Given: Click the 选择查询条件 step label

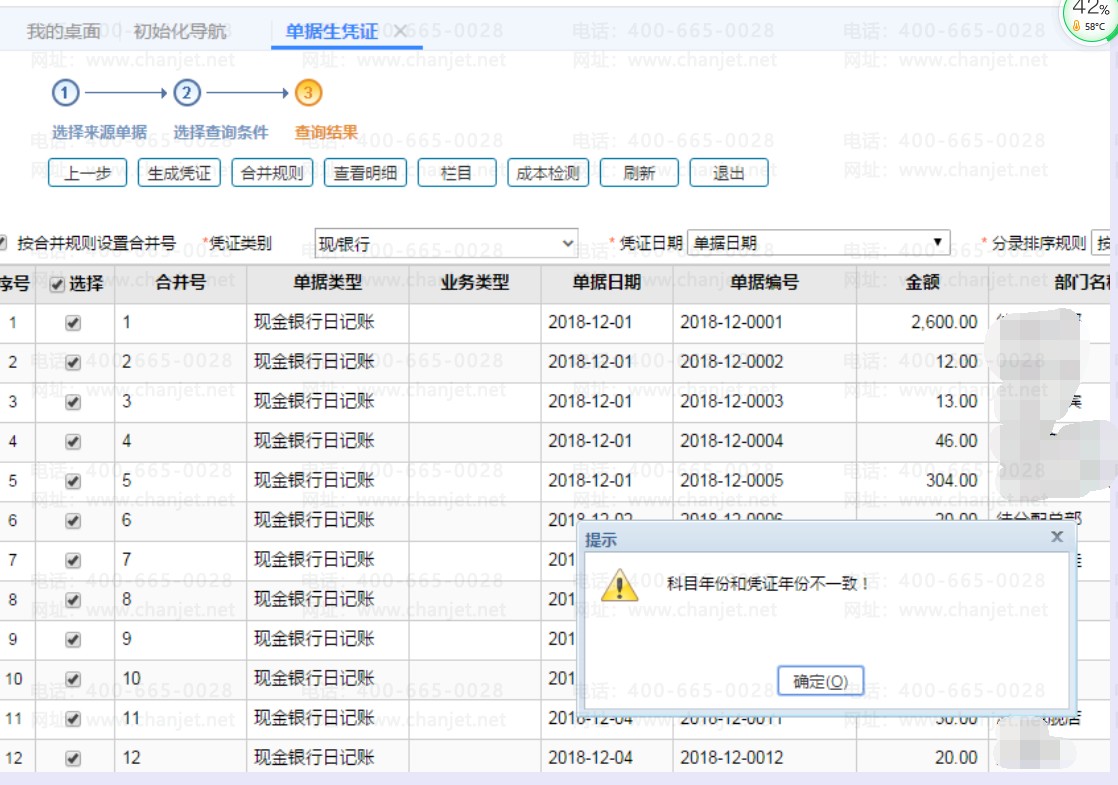Looking at the screenshot, I should pyautogui.click(x=221, y=133).
